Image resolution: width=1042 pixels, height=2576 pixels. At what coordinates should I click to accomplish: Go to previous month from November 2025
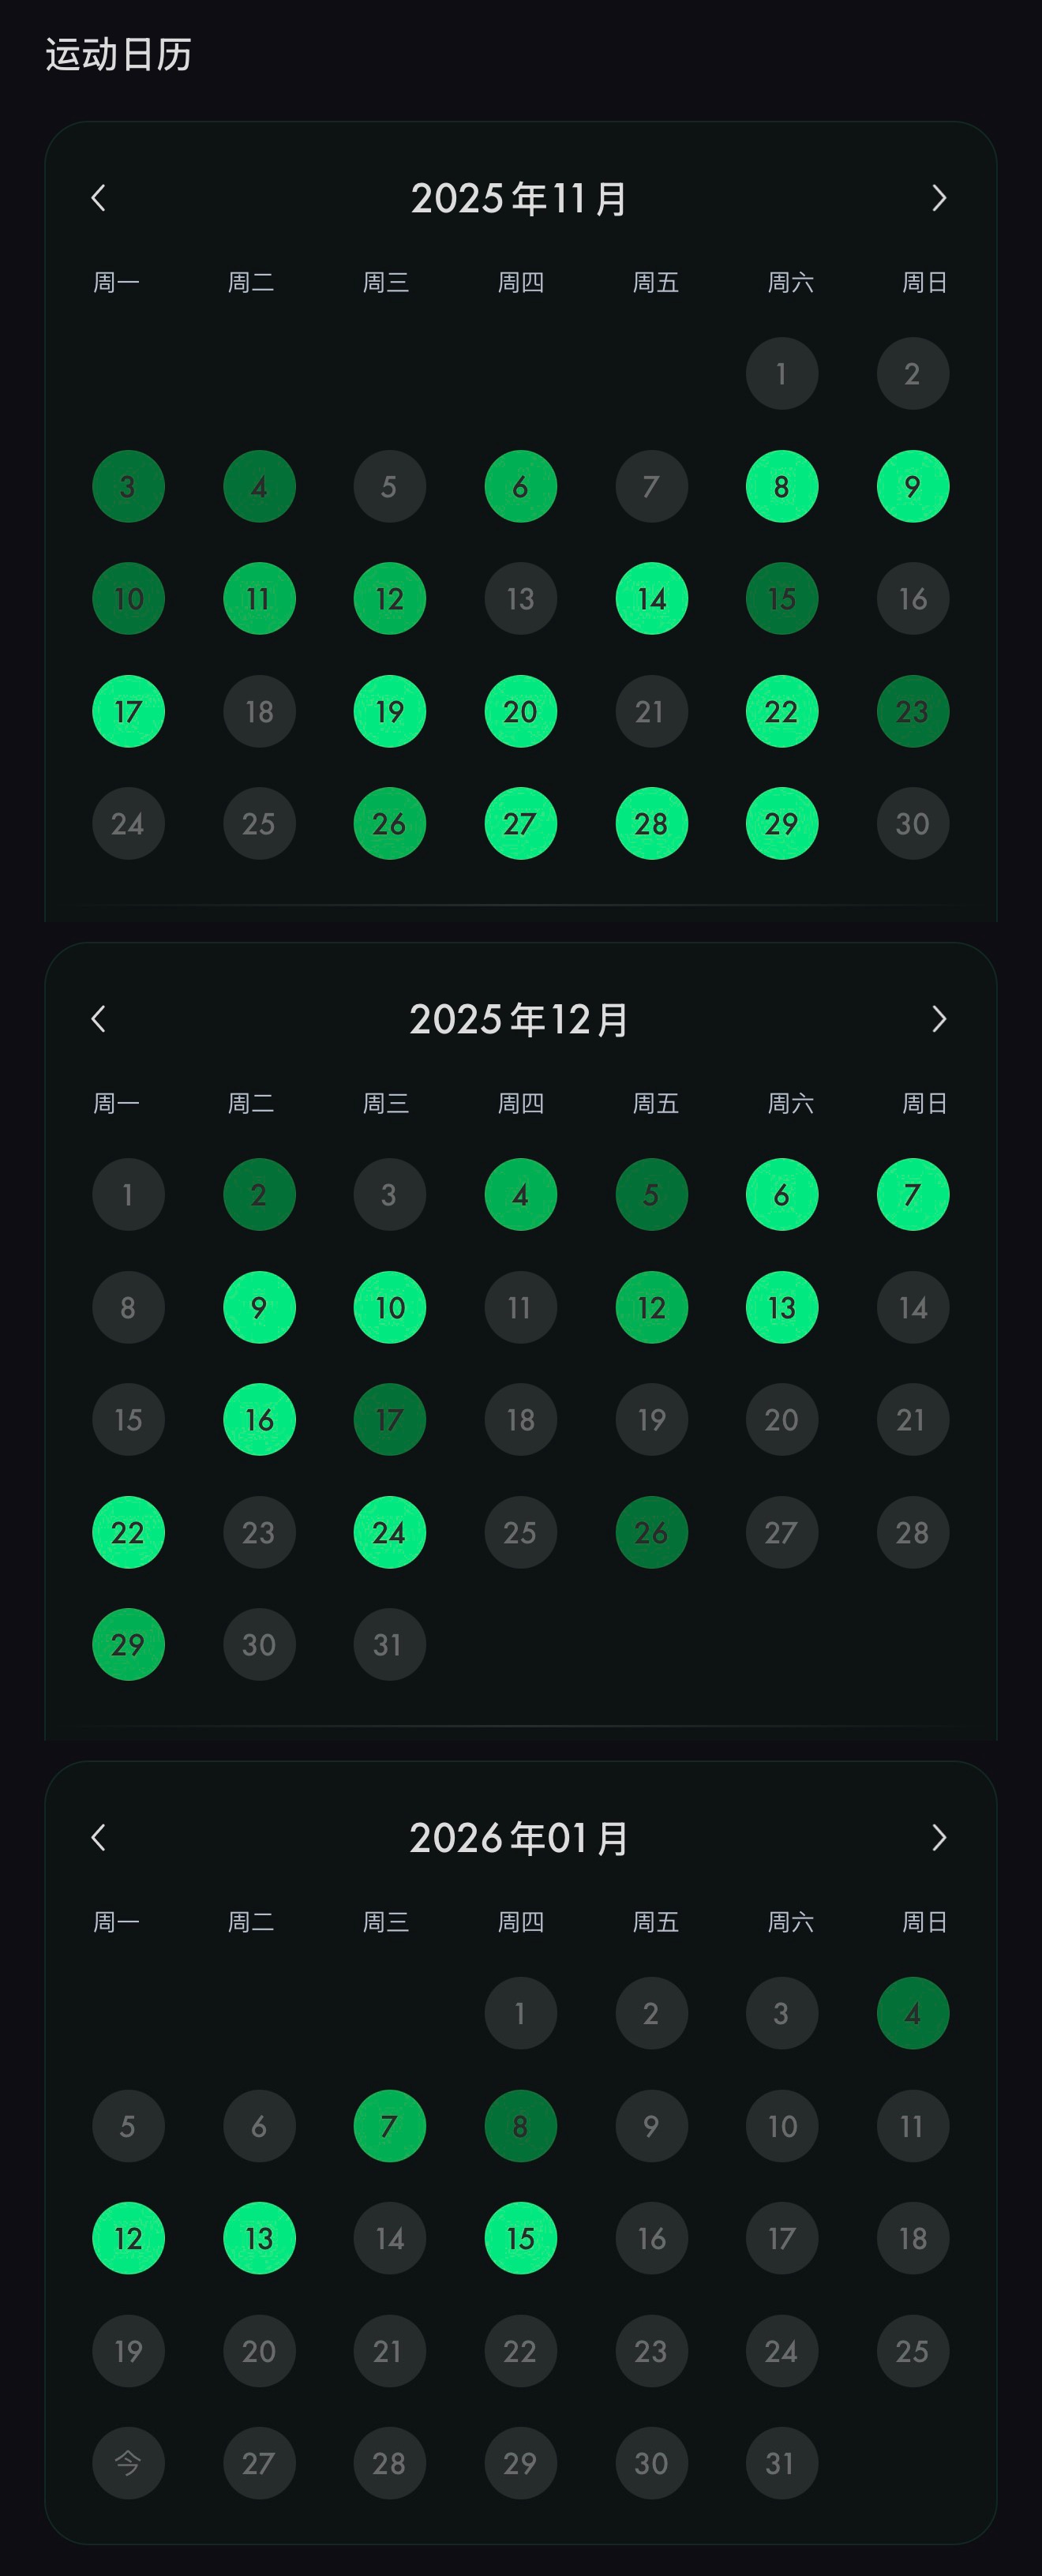[x=98, y=198]
